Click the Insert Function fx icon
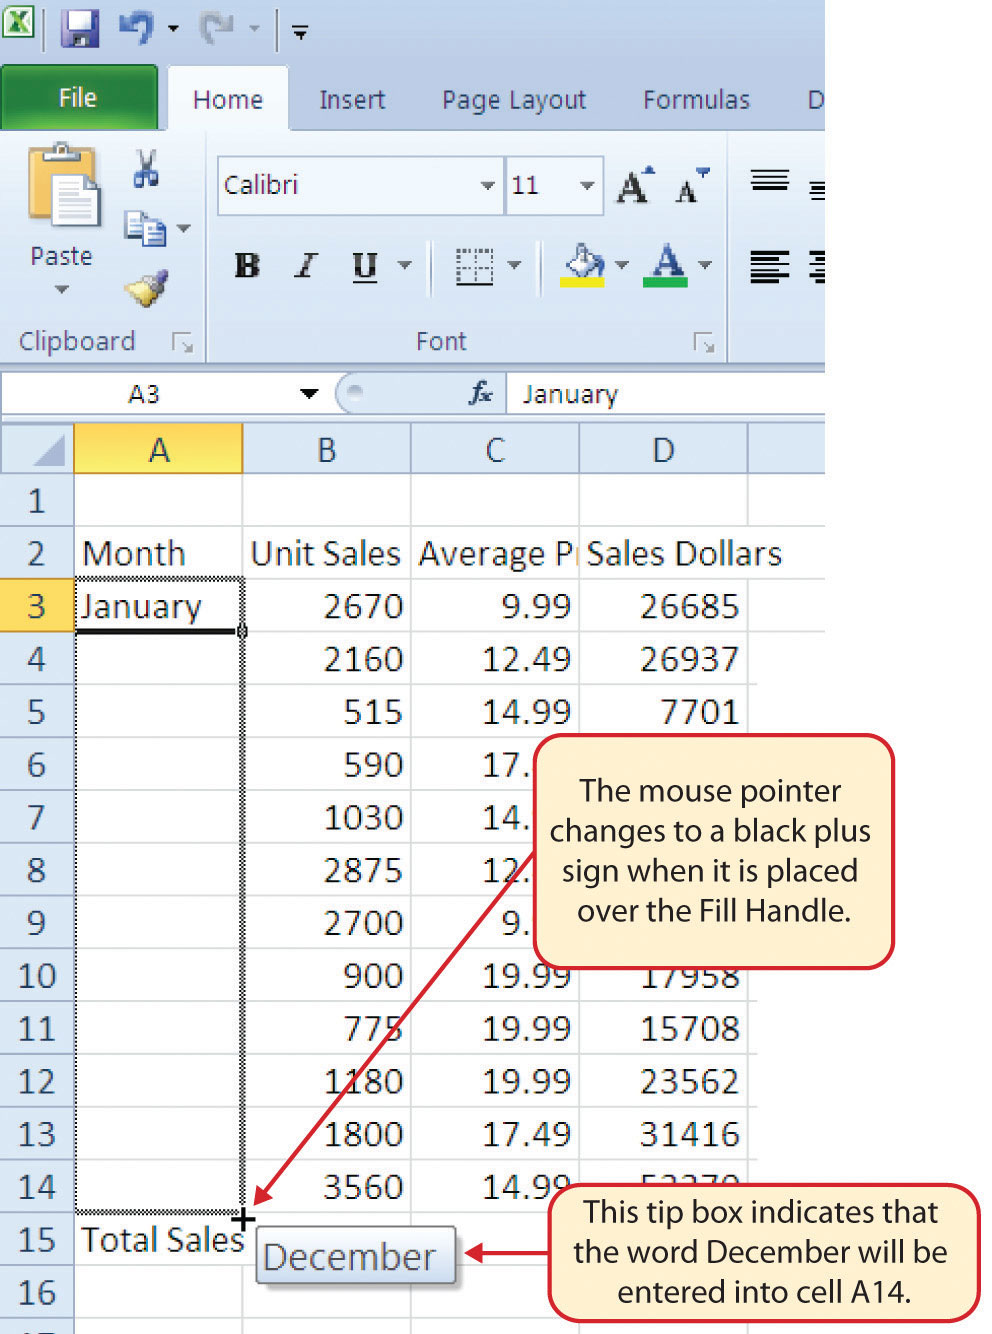Viewport: 992px width, 1334px height. point(481,394)
